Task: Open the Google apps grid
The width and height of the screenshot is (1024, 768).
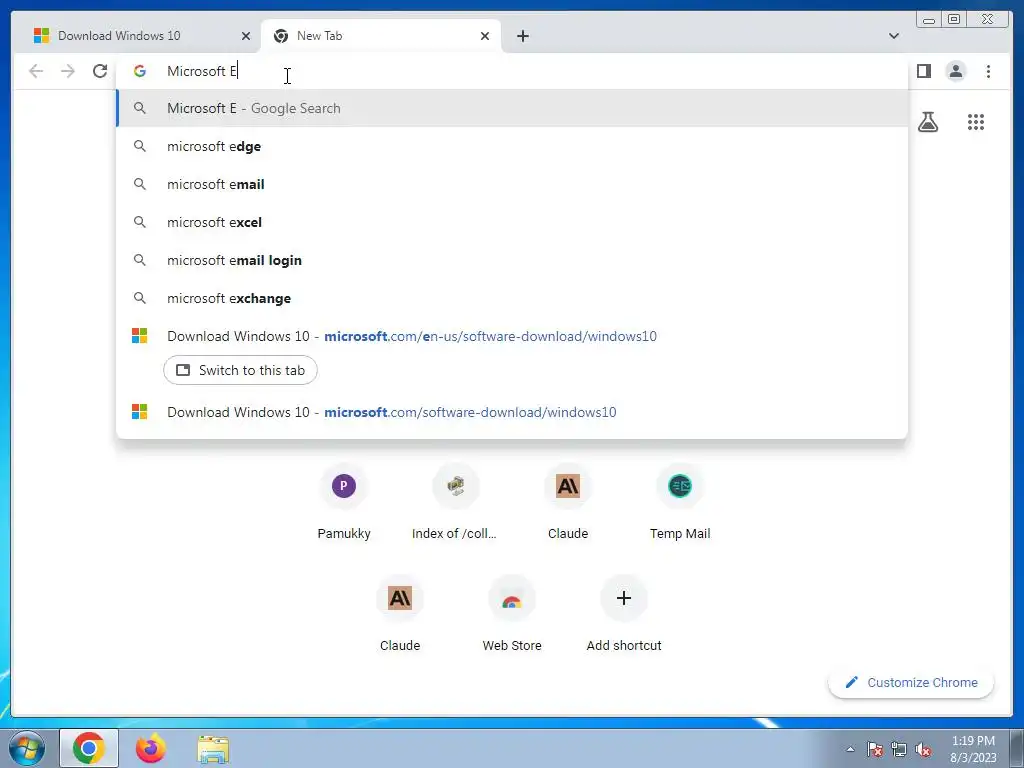Action: pos(976,122)
